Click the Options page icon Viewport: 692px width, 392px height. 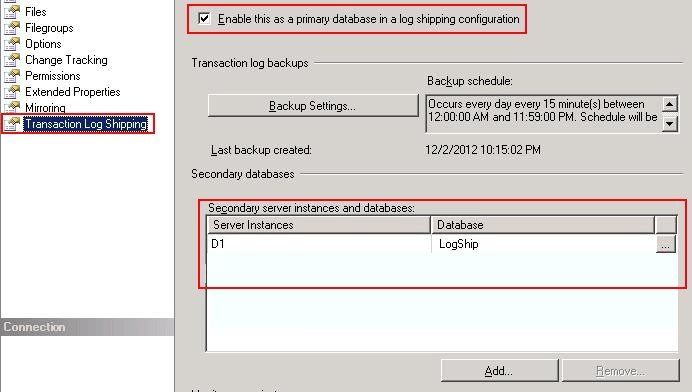(x=12, y=43)
